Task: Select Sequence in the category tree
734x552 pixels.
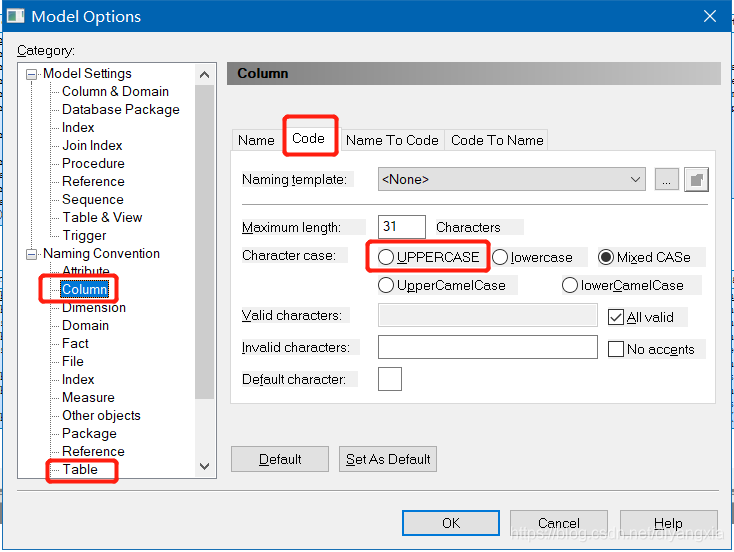Action: (93, 199)
